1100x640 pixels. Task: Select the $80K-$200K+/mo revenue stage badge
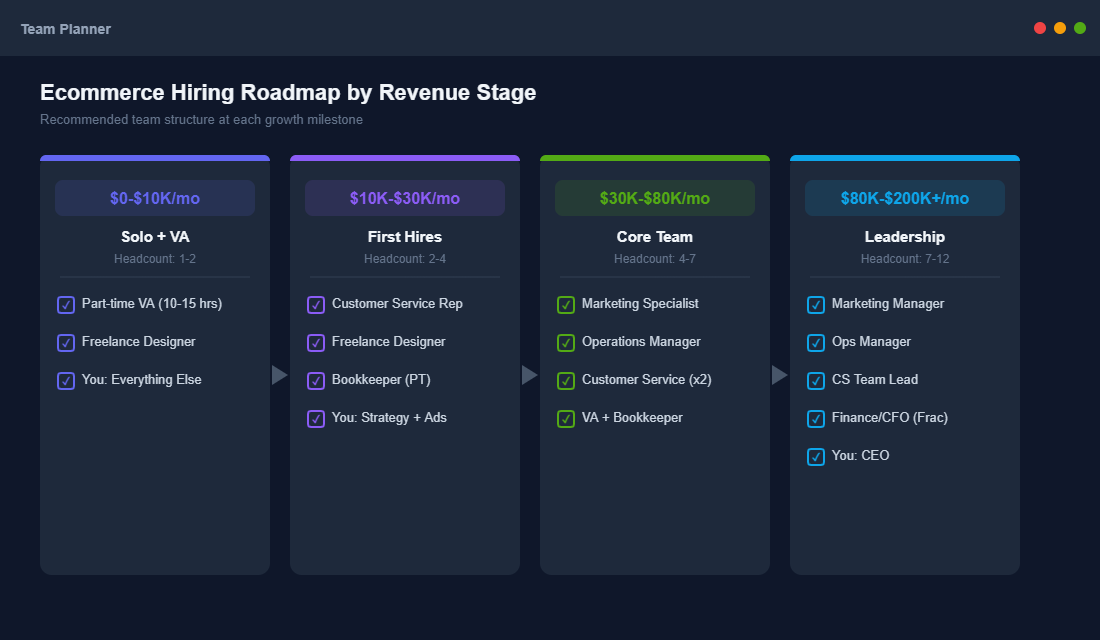point(905,198)
